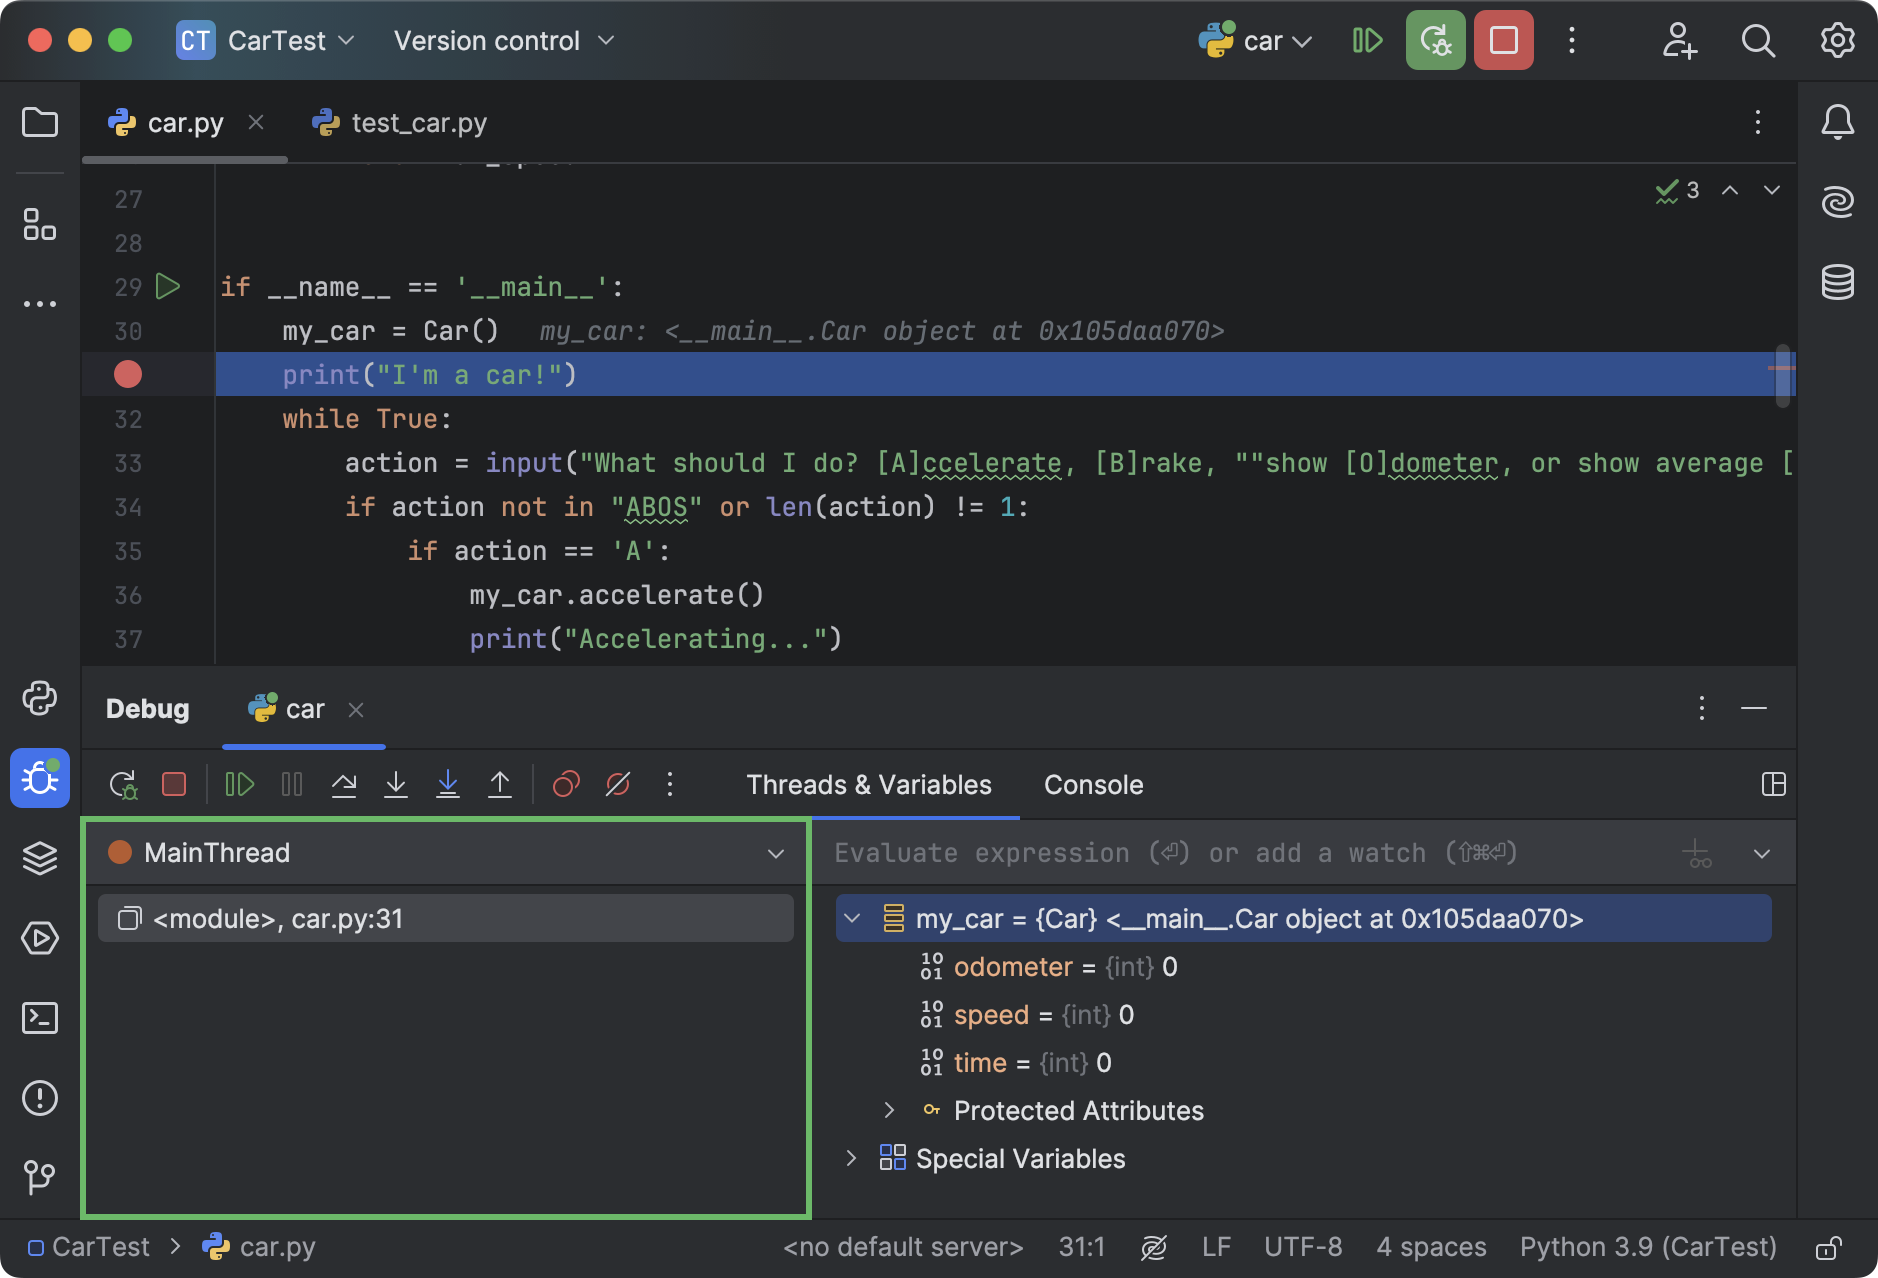Image resolution: width=1878 pixels, height=1278 pixels.
Task: Open the test_car.py editor tab
Action: coord(419,122)
